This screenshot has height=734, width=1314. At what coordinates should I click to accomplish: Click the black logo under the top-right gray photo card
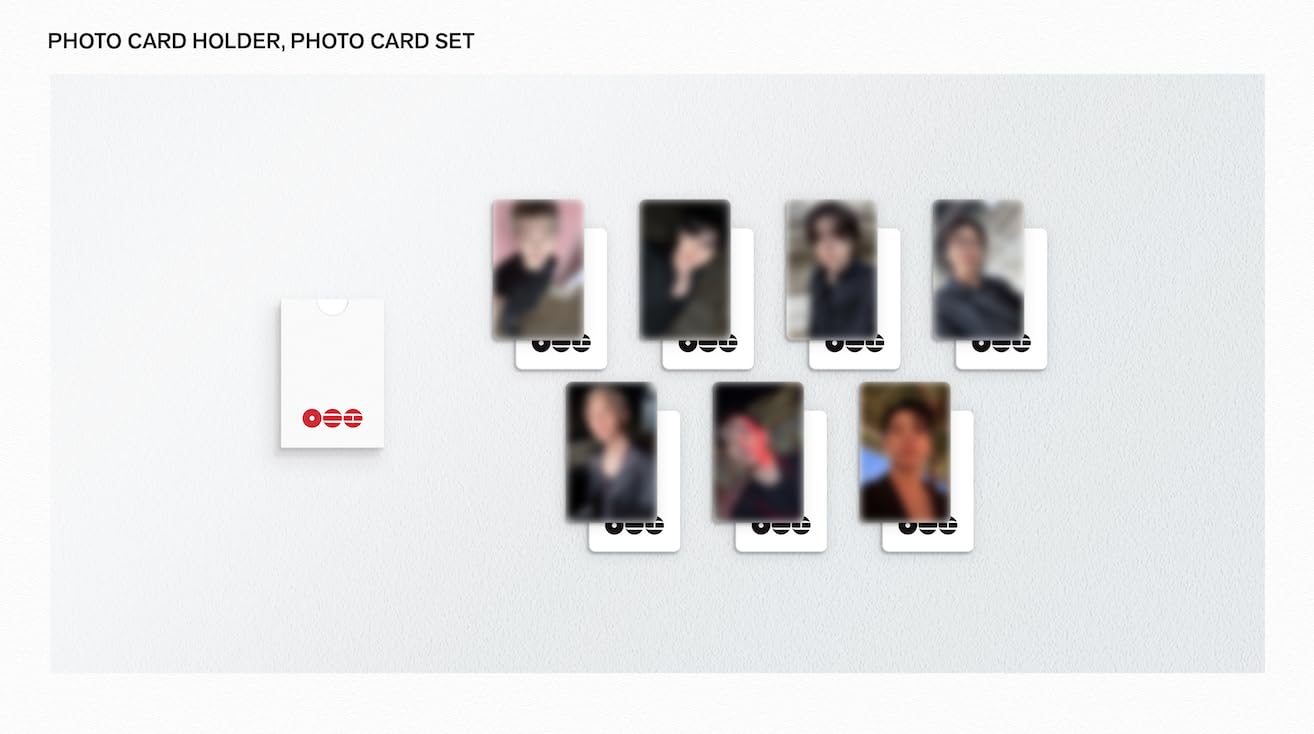tap(1001, 344)
